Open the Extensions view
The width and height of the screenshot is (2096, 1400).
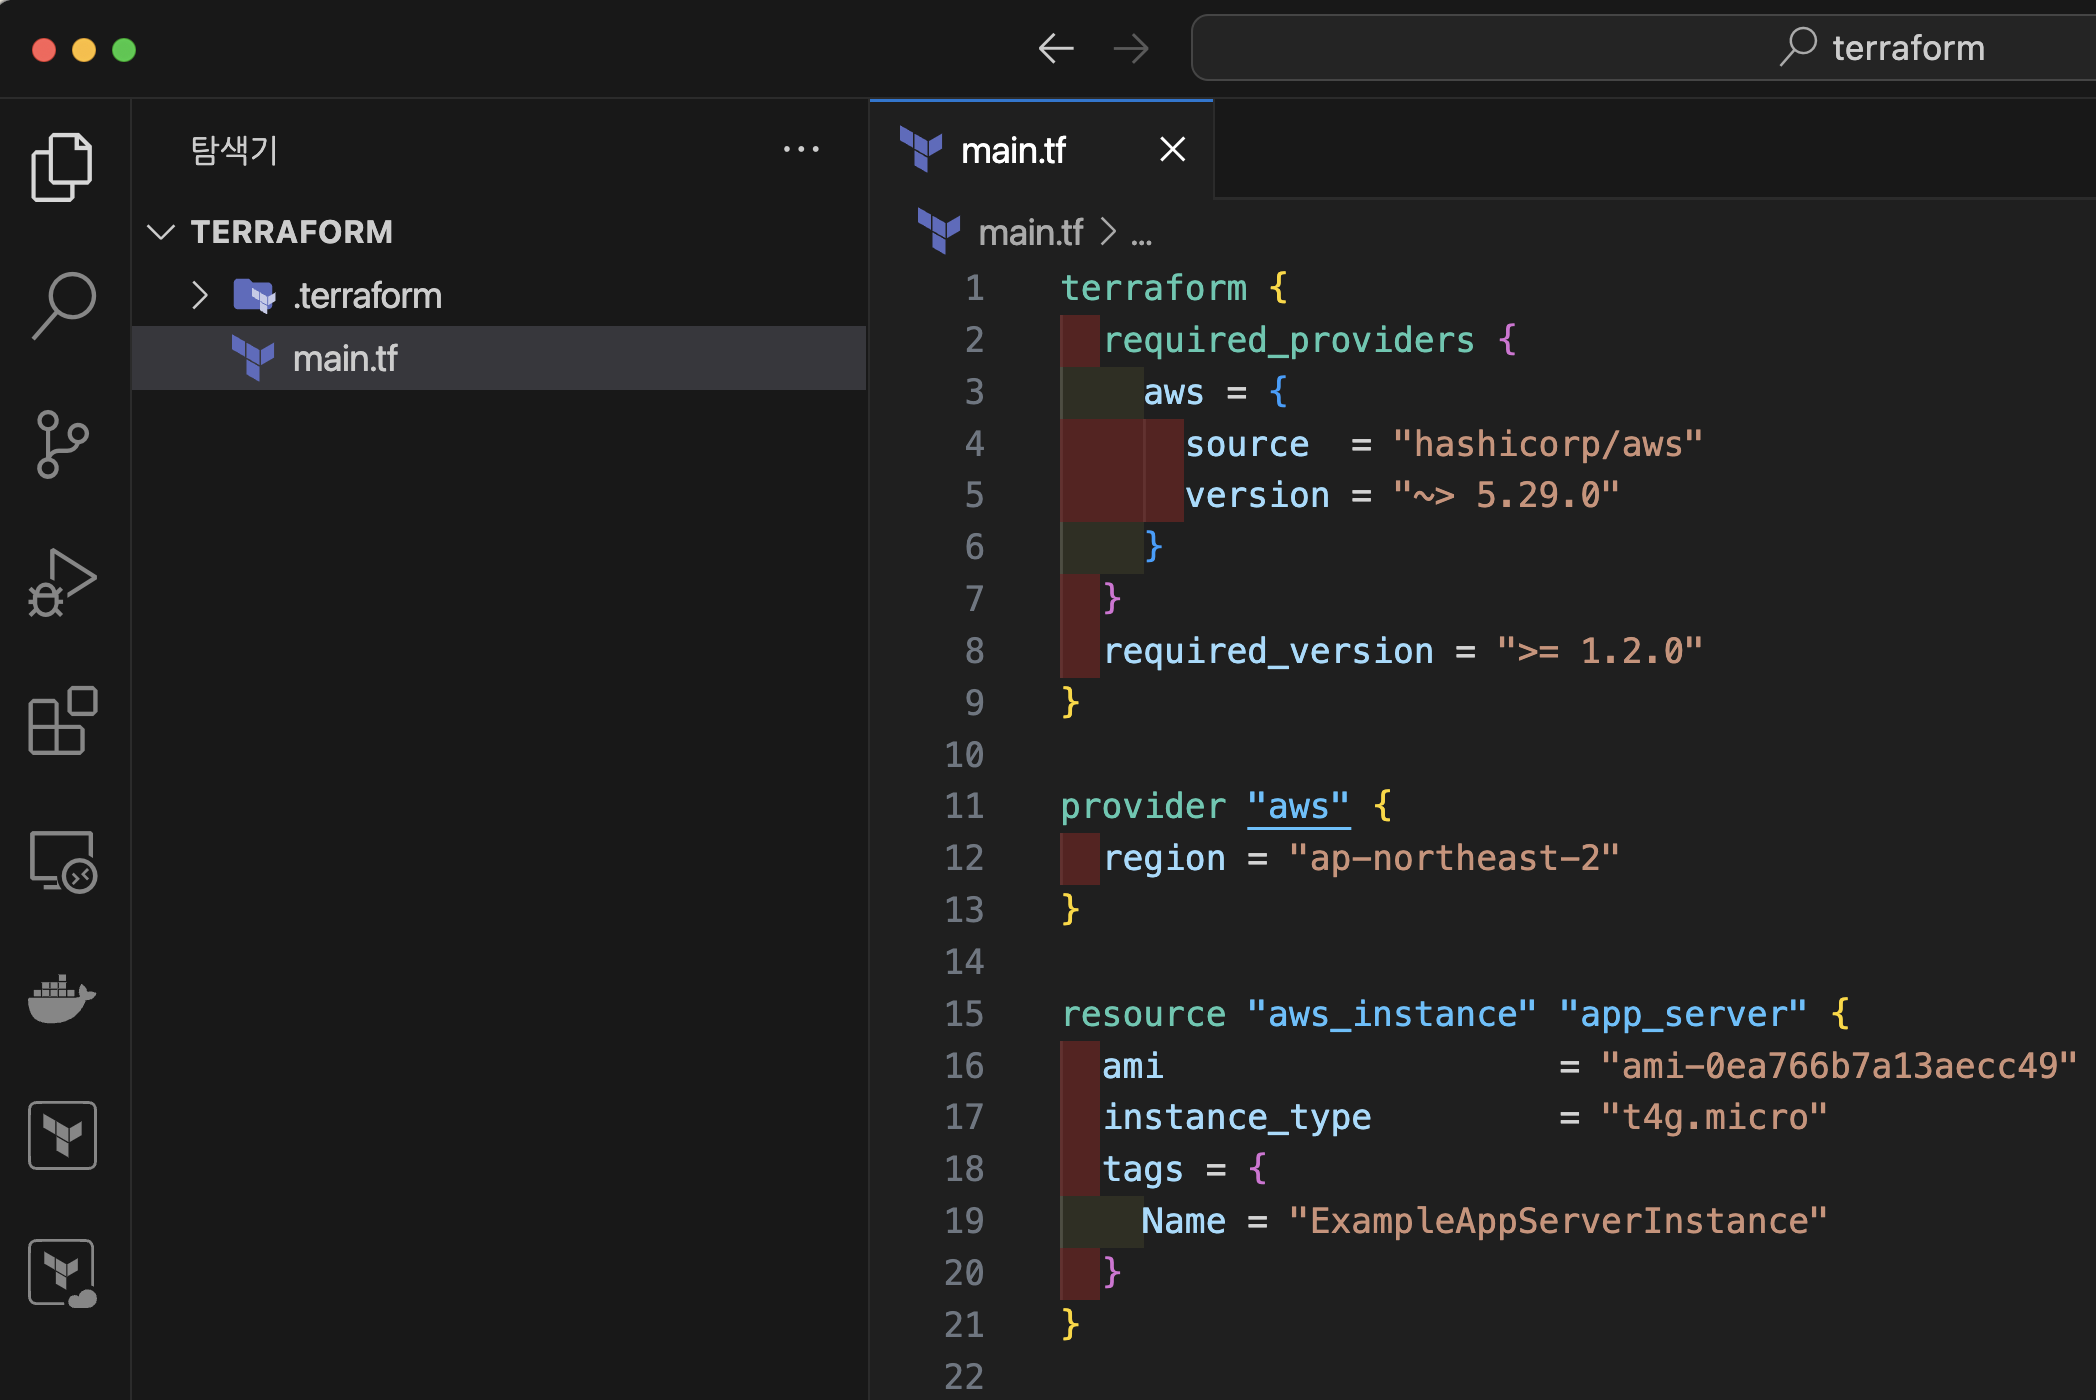coord(62,721)
